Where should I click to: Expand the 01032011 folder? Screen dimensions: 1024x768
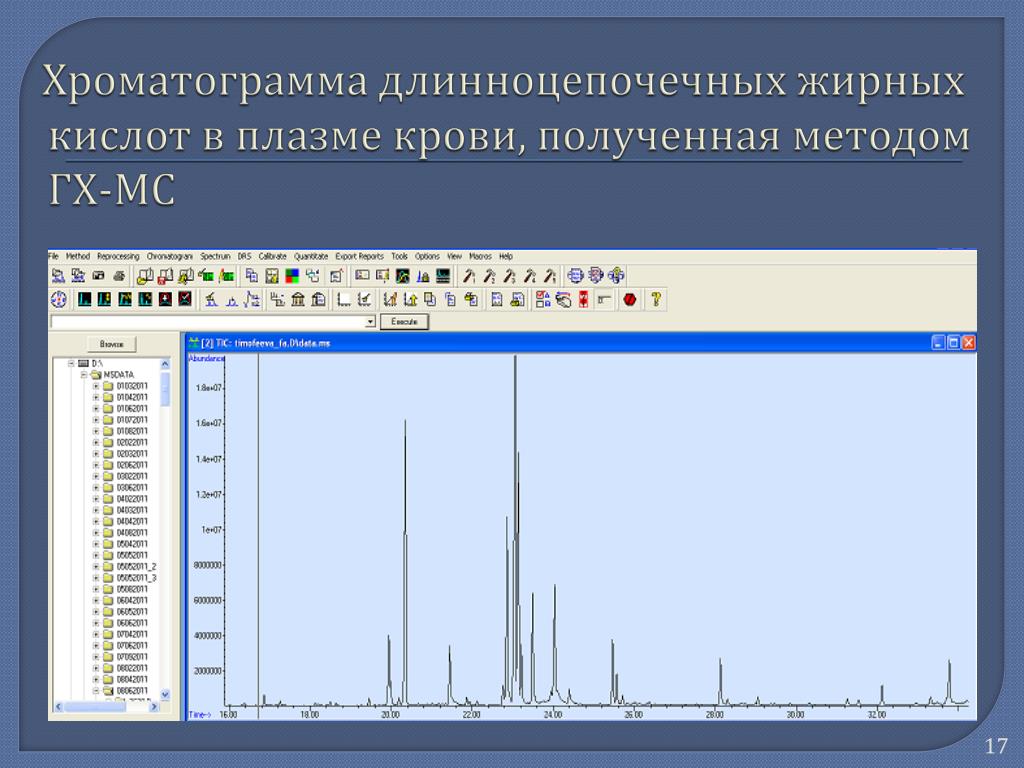96,386
